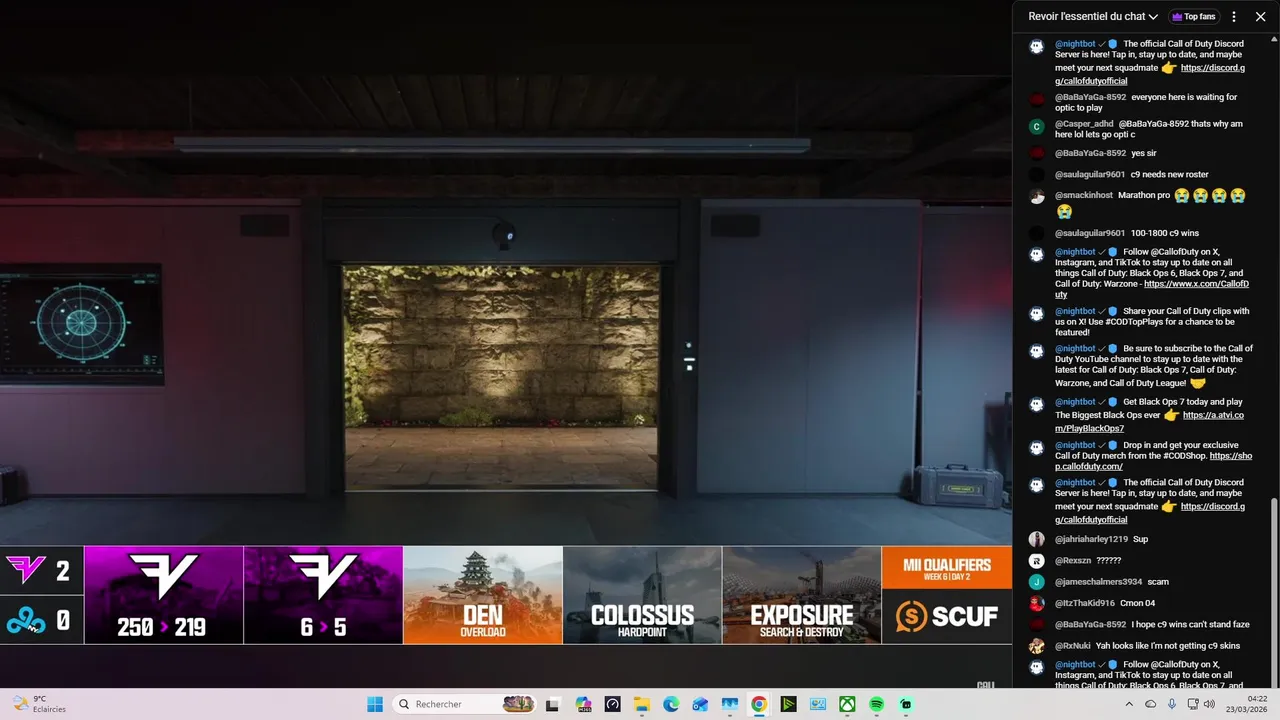Screen dimensions: 1280x720
Task: Switch to Google Chrome in taskbar
Action: 759,704
